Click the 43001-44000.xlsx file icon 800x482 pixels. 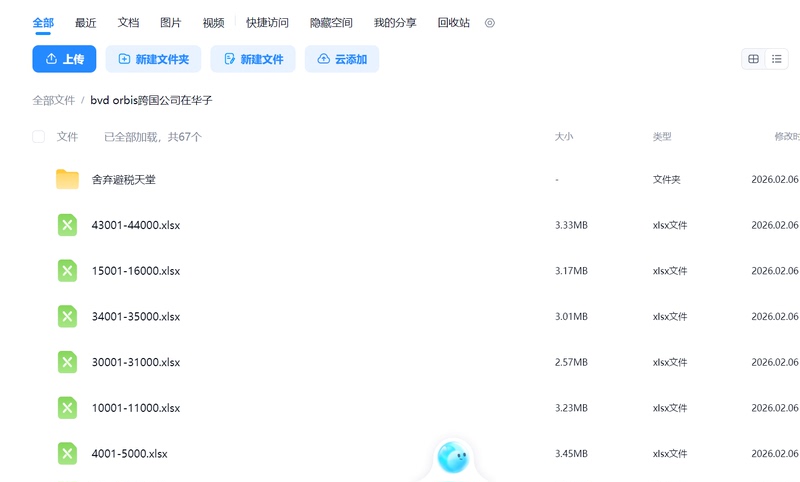point(67,225)
